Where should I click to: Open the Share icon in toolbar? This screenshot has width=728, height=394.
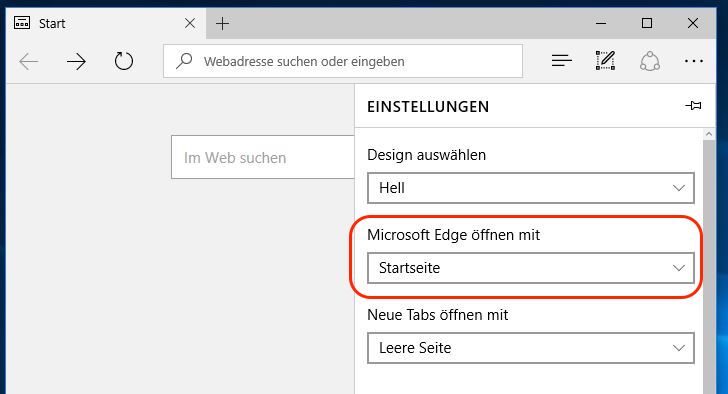tap(650, 61)
